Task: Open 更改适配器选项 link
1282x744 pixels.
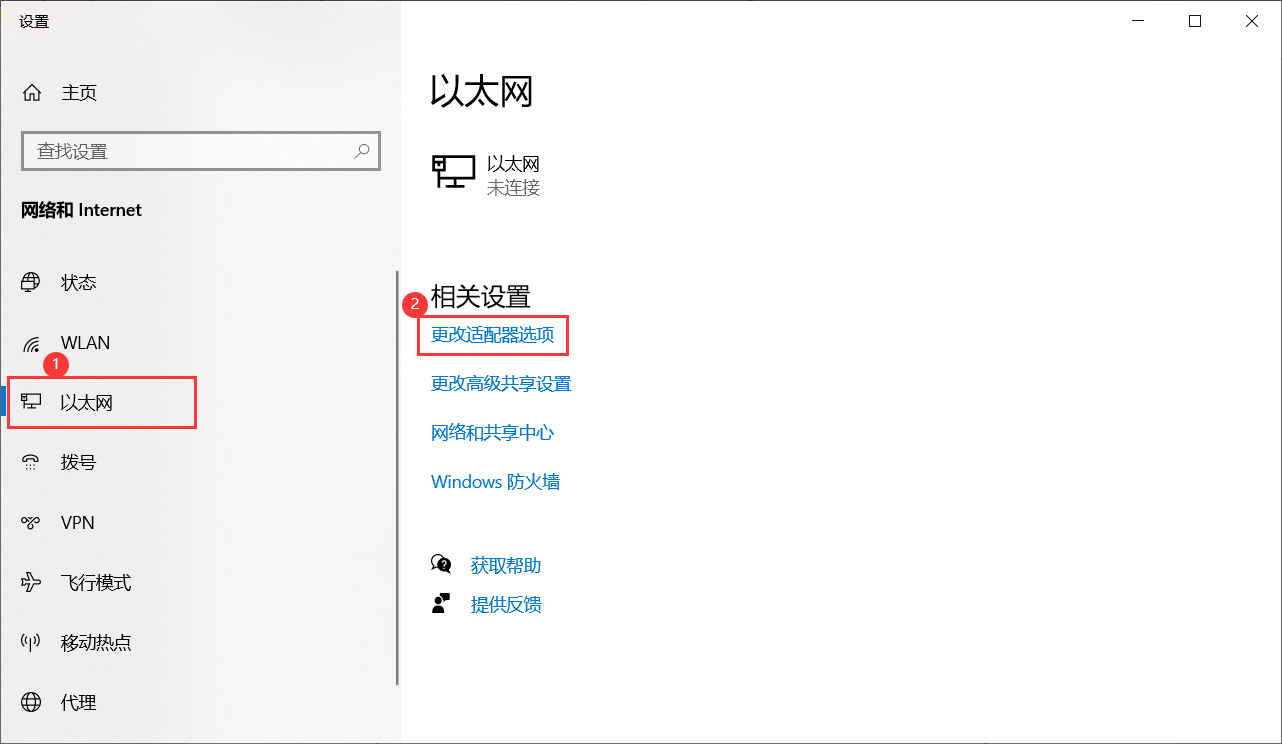Action: click(x=492, y=335)
